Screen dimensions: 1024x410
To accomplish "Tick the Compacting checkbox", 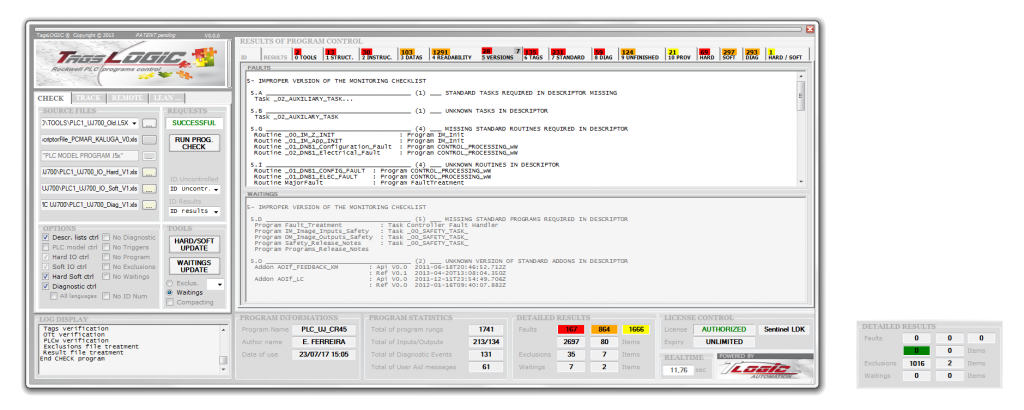I will [x=170, y=302].
